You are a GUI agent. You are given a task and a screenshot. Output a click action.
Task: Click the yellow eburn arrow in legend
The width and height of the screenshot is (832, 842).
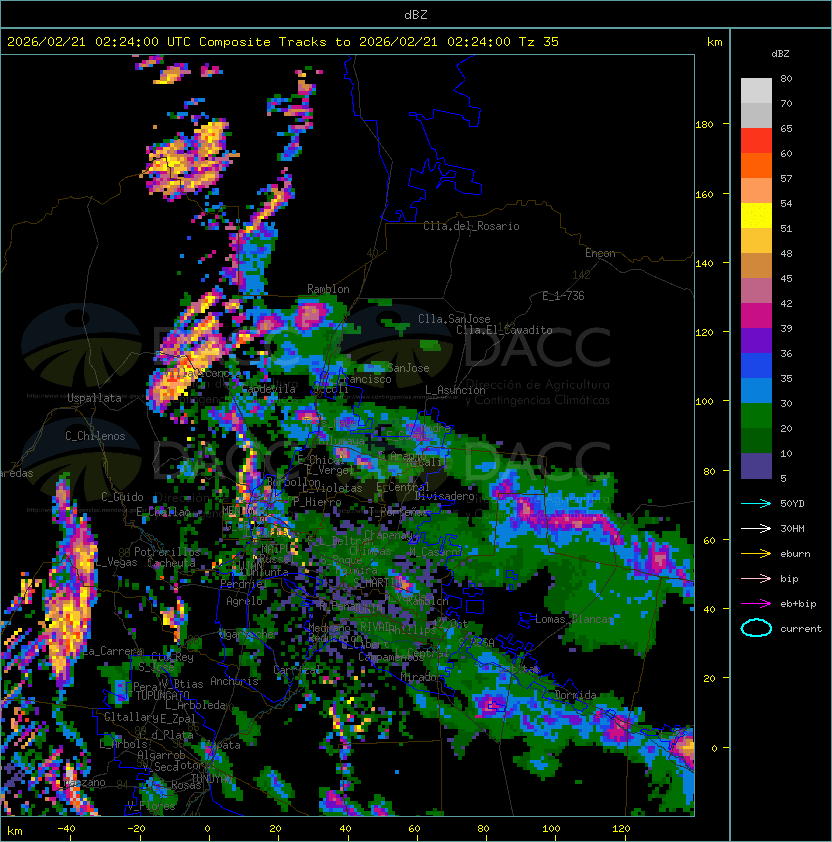point(756,554)
